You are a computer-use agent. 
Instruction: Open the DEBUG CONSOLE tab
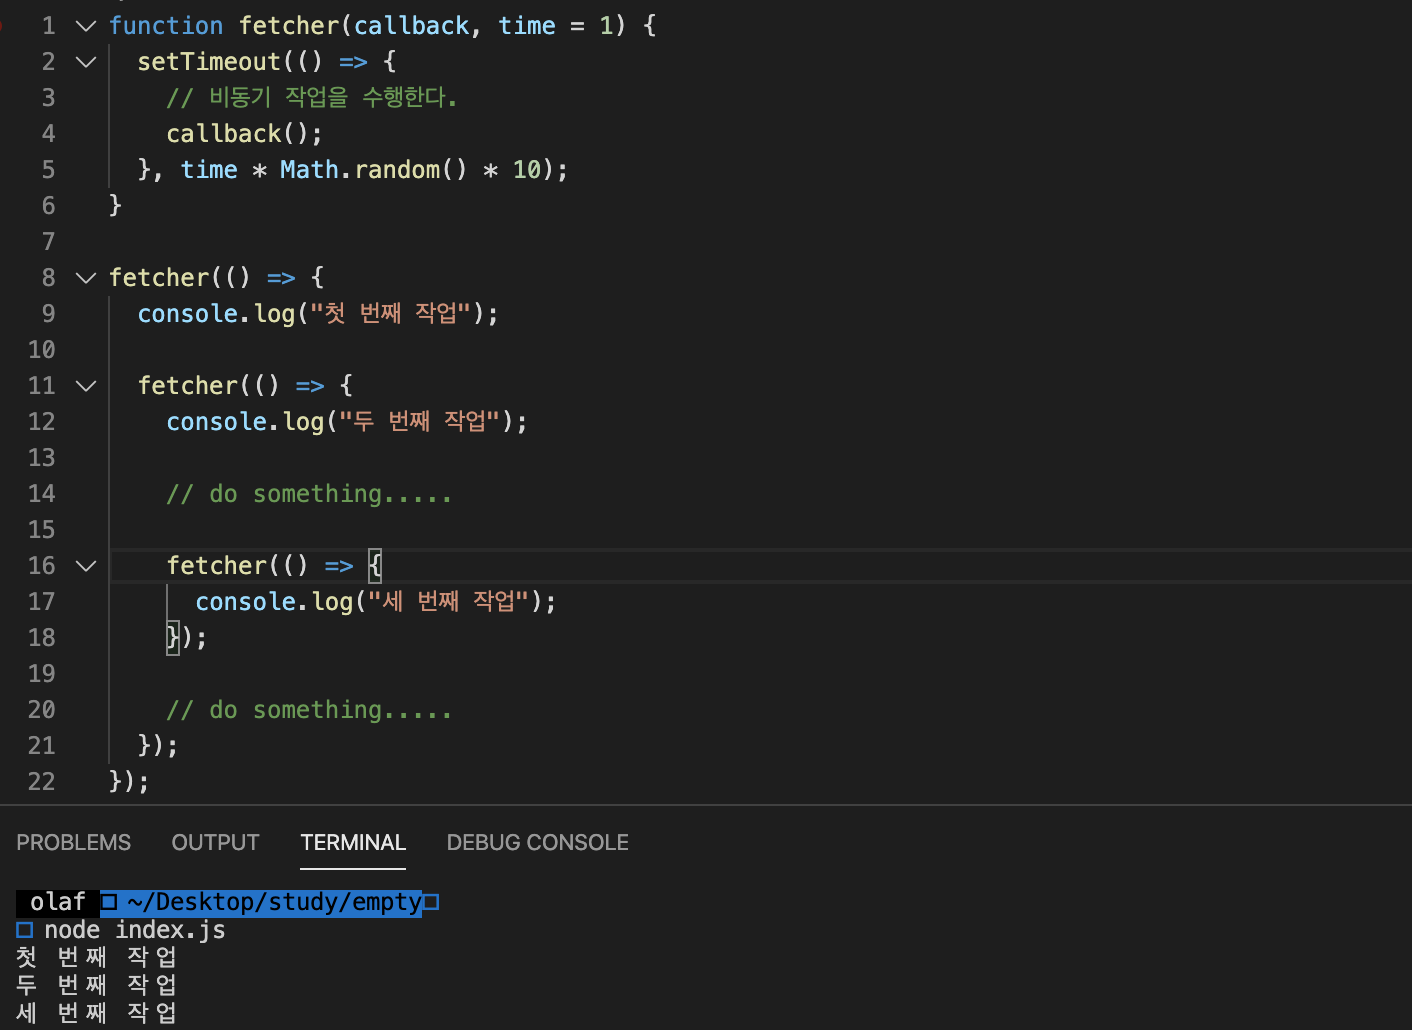click(x=538, y=843)
